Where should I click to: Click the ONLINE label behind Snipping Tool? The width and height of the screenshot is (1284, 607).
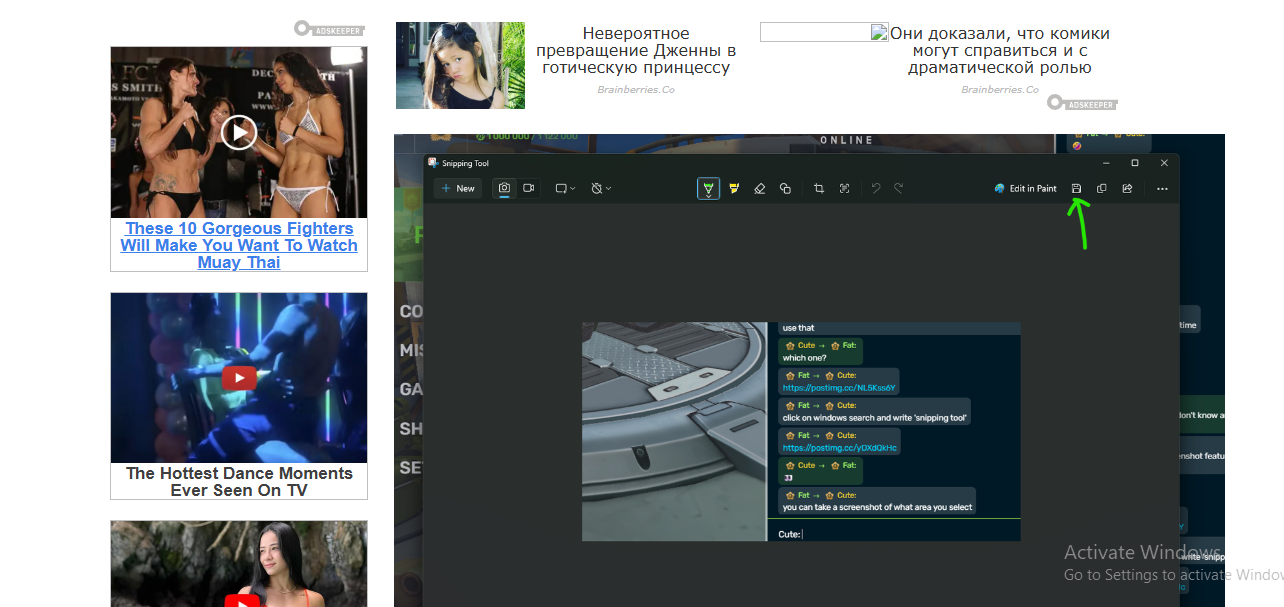847,141
